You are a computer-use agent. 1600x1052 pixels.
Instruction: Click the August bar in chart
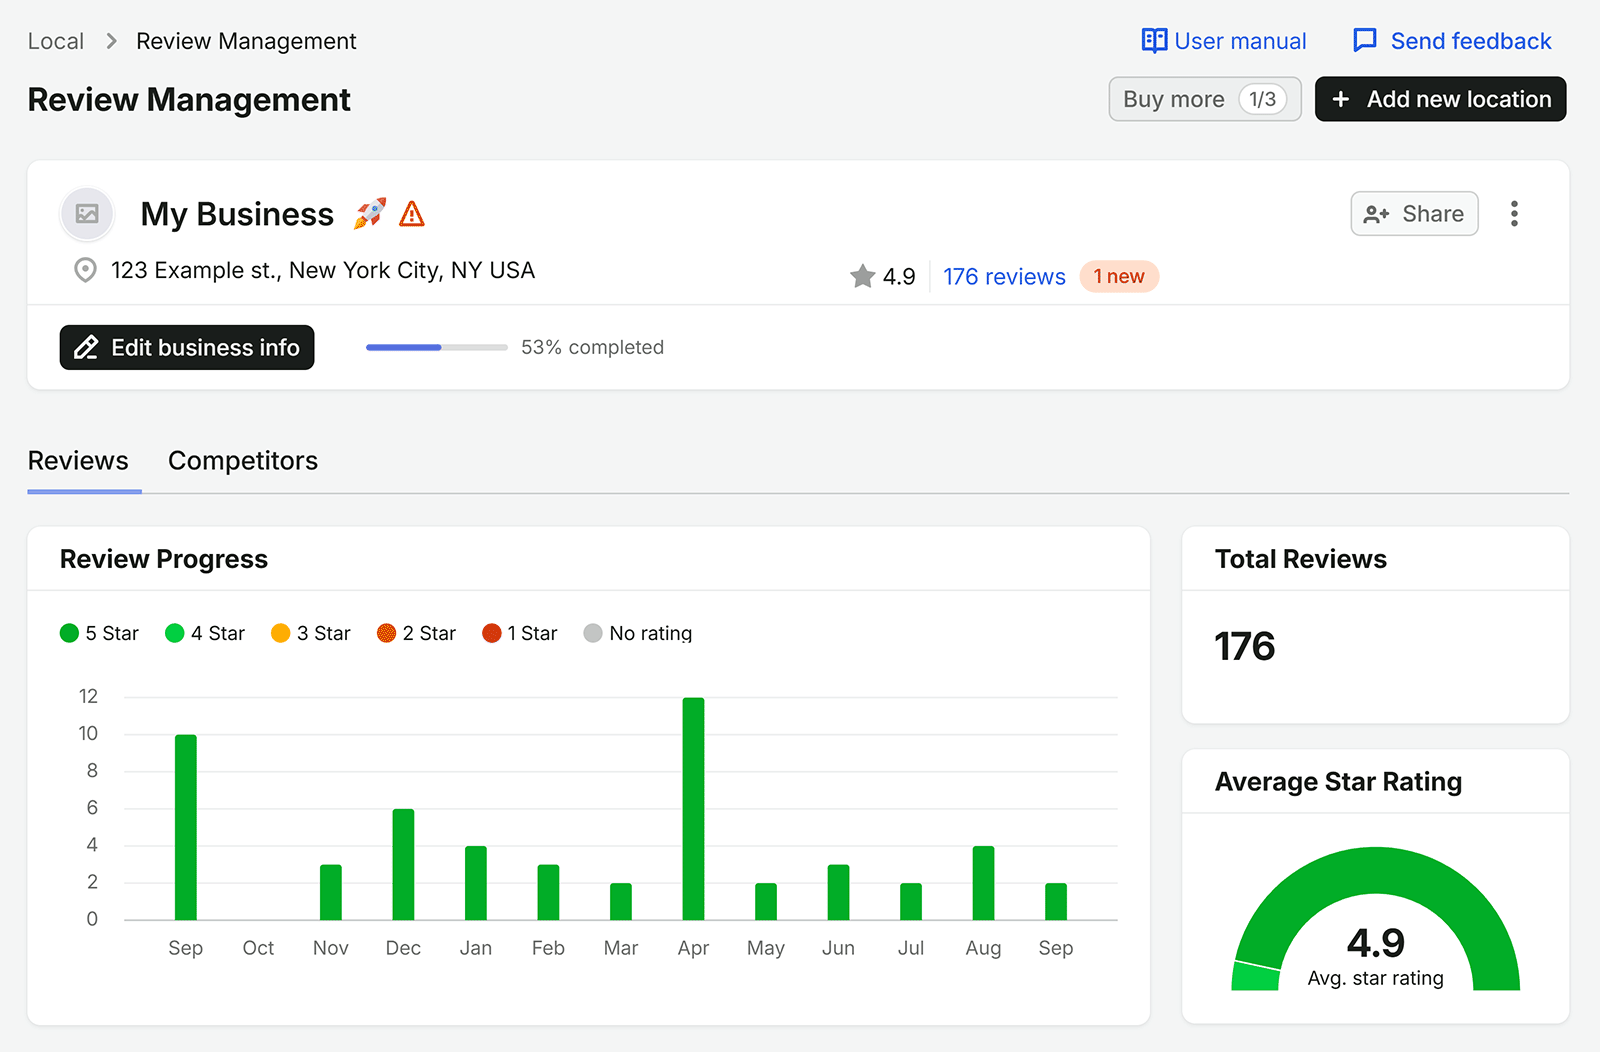coord(983,883)
